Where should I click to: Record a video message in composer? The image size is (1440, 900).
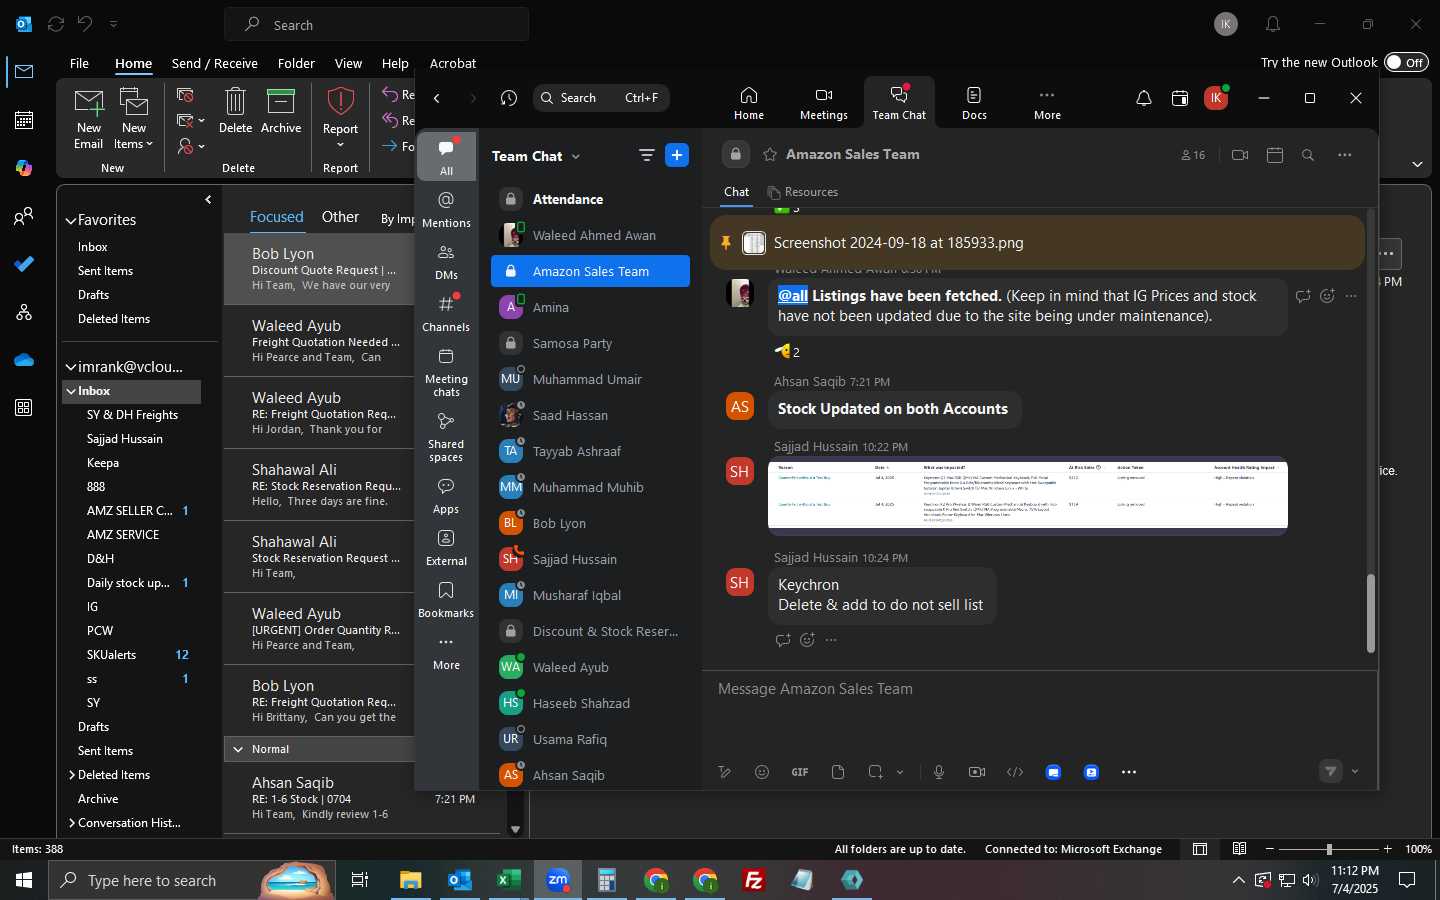point(977,772)
